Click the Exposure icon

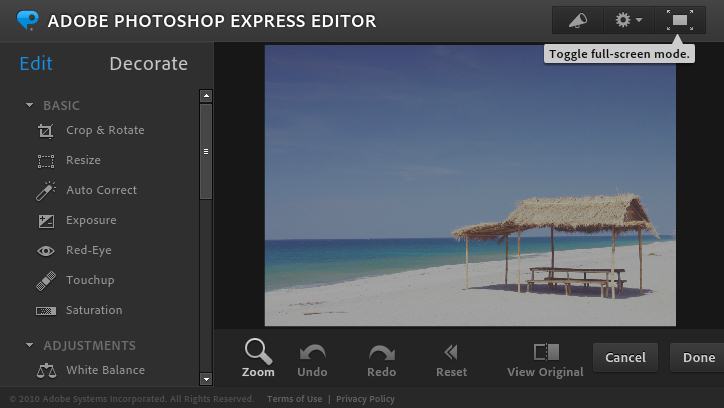pyautogui.click(x=46, y=221)
